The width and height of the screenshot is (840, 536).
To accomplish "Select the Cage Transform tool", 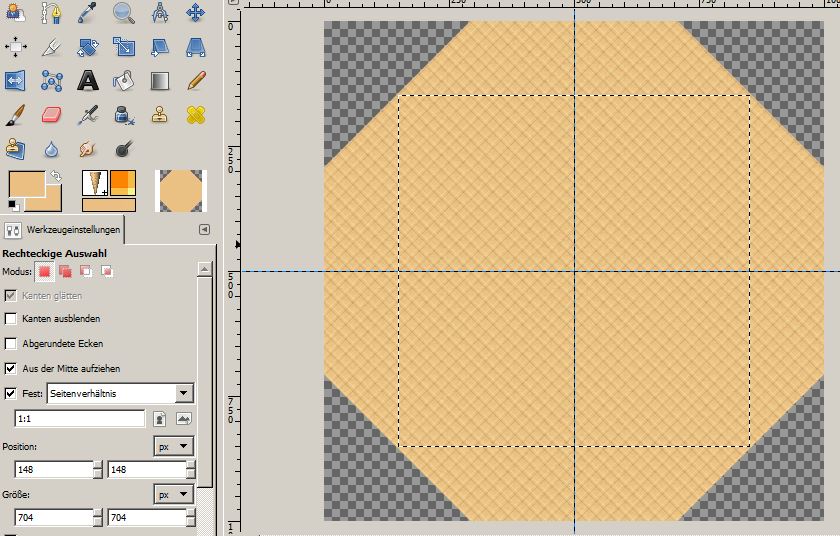I will point(51,81).
